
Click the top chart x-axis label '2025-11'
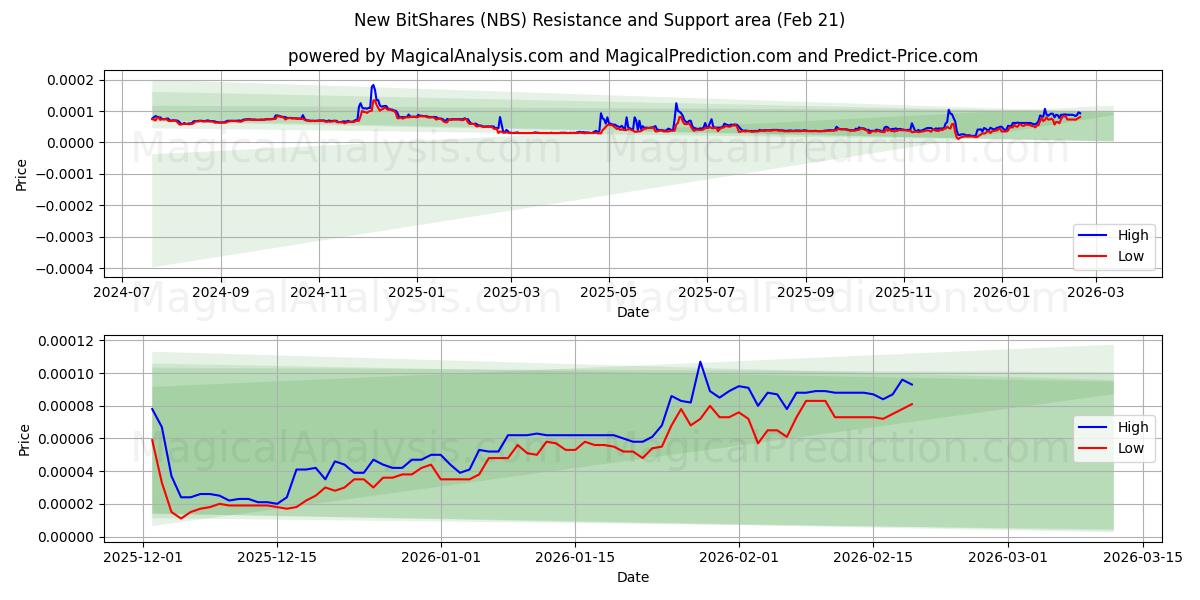click(904, 292)
